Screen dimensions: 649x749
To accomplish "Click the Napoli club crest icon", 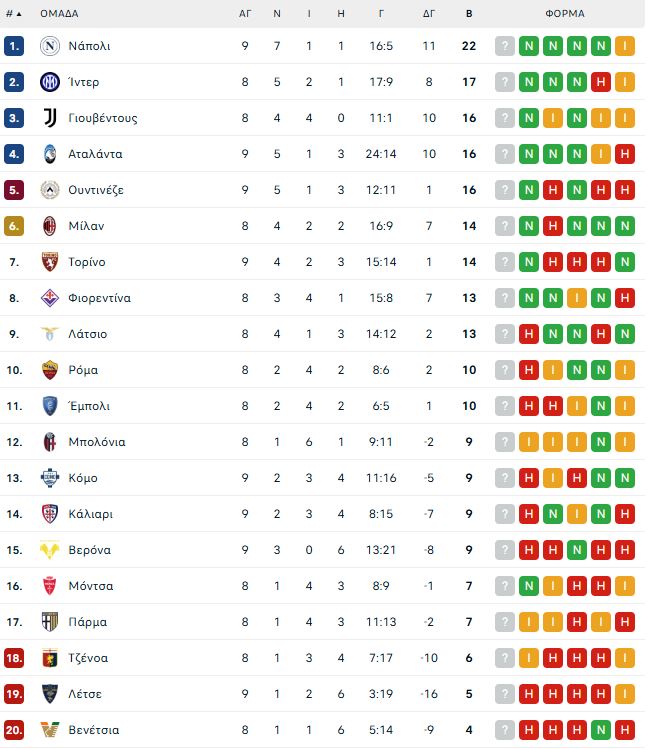I will (x=50, y=46).
